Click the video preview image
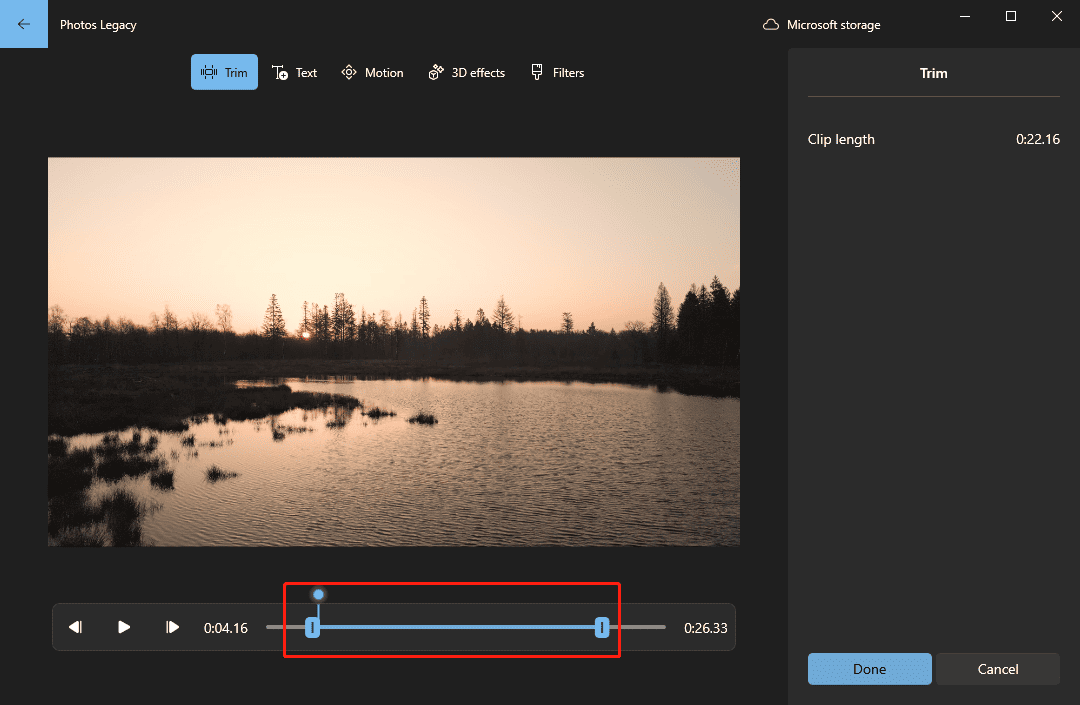The height and width of the screenshot is (705, 1080). (x=394, y=352)
